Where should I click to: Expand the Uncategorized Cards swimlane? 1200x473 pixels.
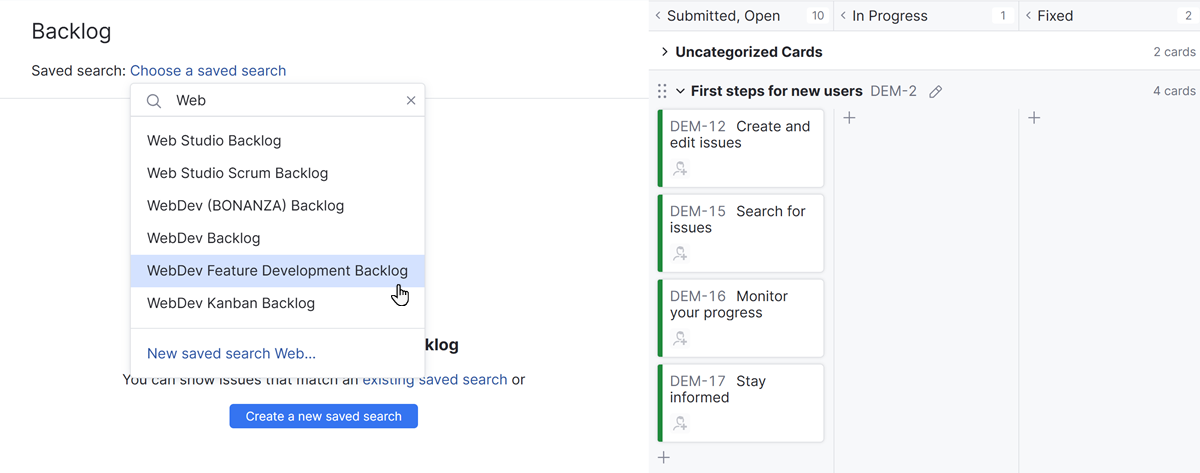(x=665, y=52)
